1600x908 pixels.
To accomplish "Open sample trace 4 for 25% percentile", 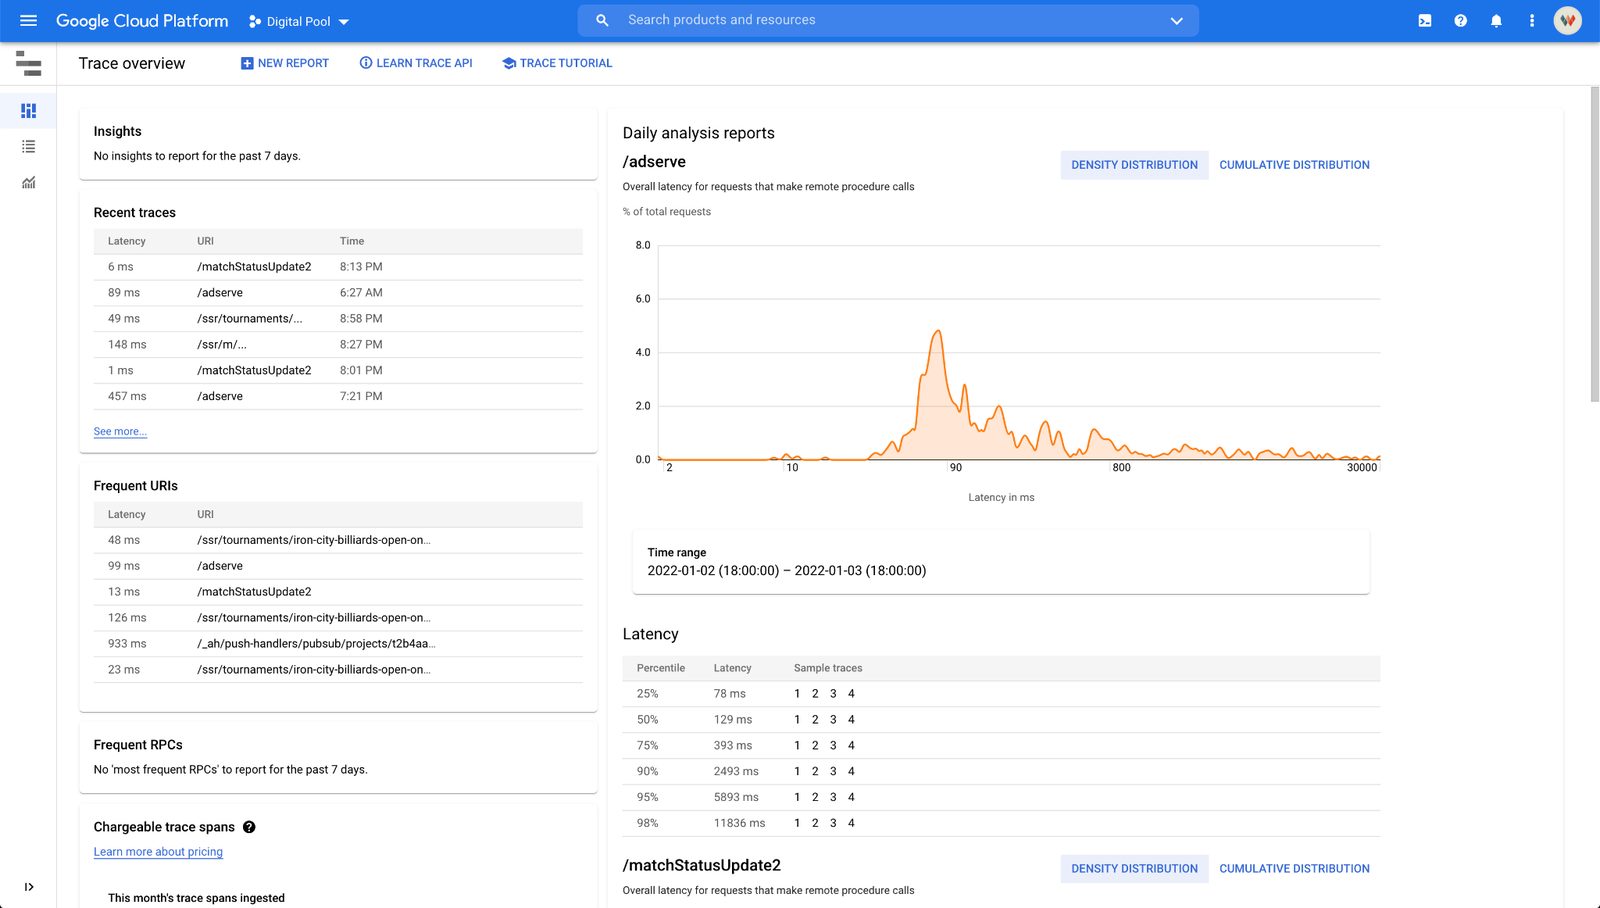I will (x=851, y=694).
